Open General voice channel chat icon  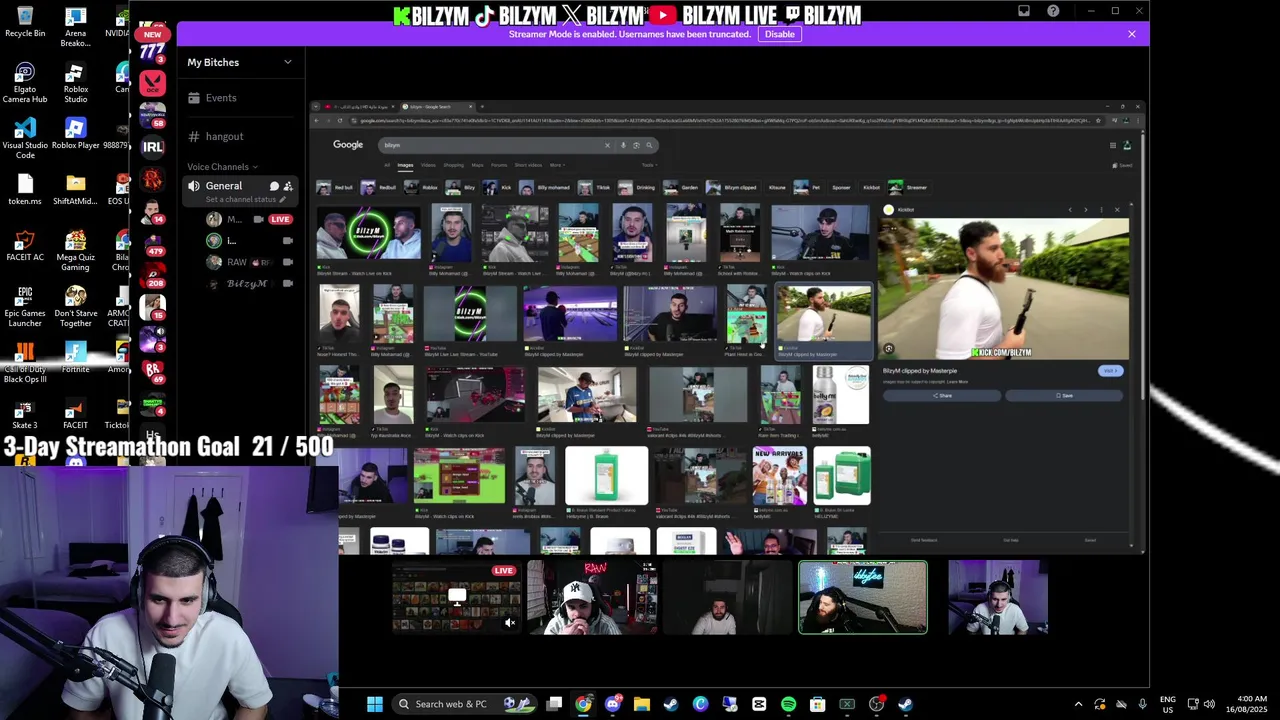[x=273, y=186]
